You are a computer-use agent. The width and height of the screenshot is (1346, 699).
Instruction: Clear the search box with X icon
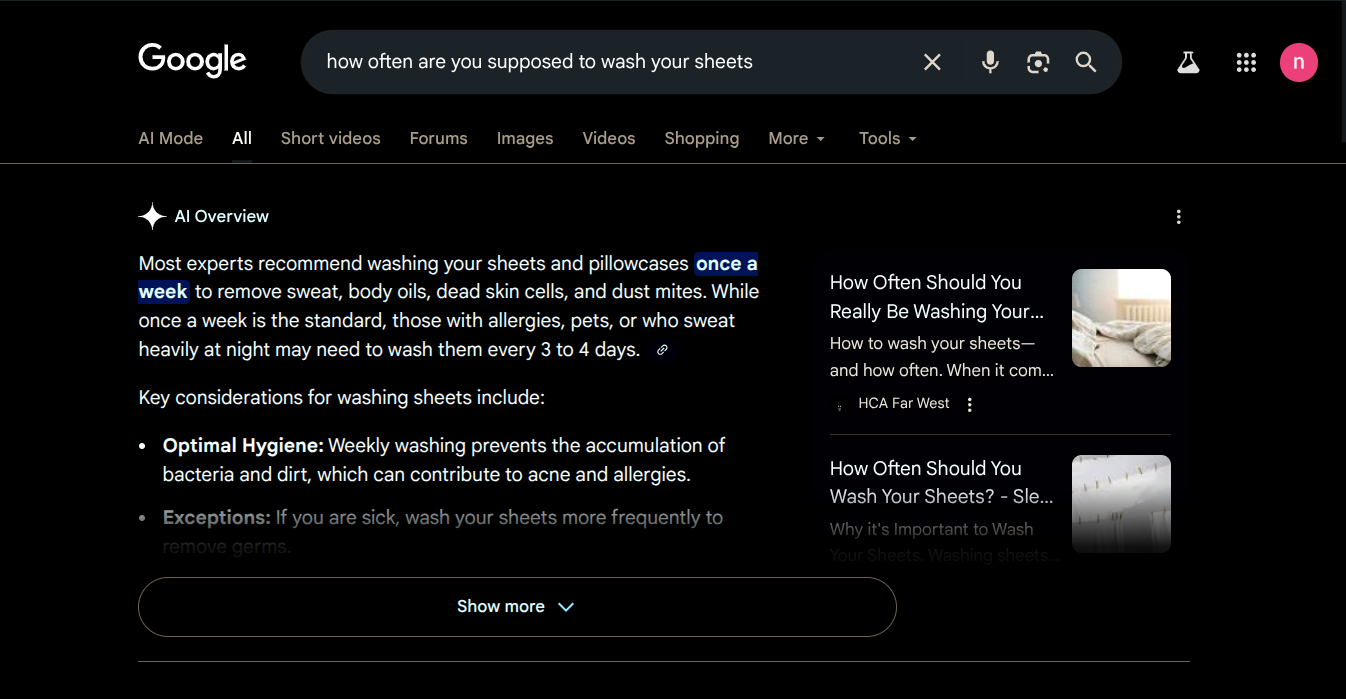[932, 62]
